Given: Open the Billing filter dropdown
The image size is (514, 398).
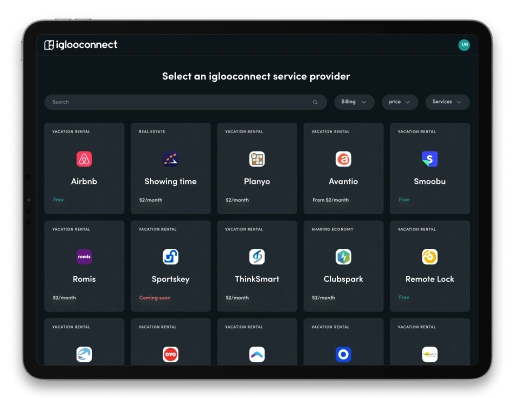Looking at the screenshot, I should pos(354,102).
